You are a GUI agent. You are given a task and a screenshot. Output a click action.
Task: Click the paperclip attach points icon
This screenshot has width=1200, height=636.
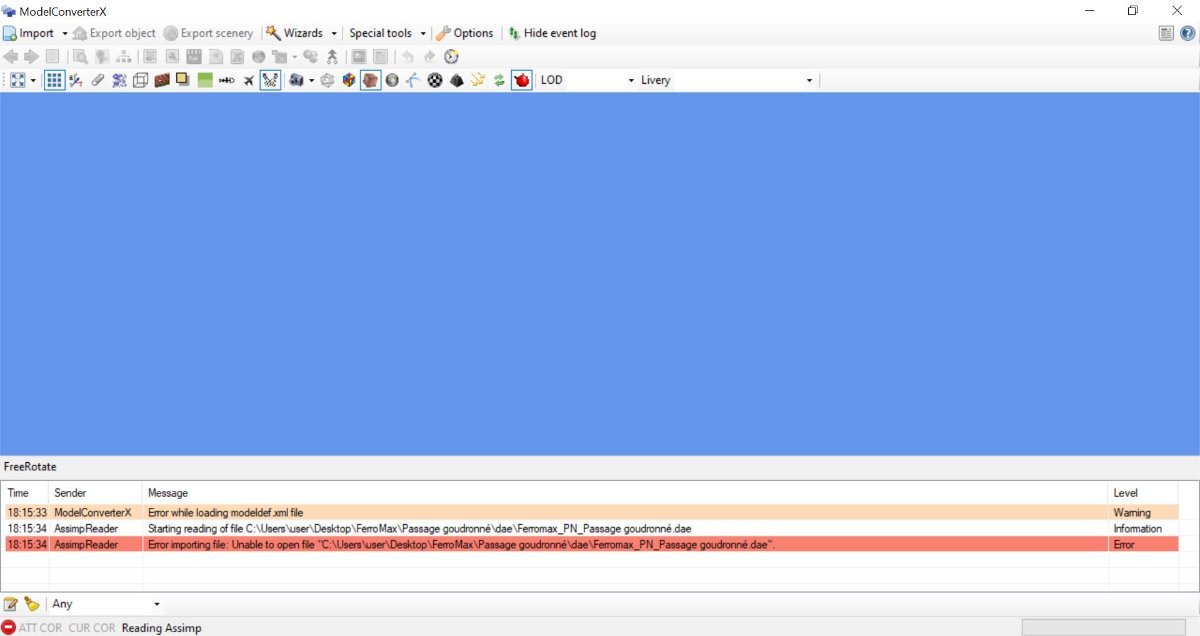(x=97, y=80)
